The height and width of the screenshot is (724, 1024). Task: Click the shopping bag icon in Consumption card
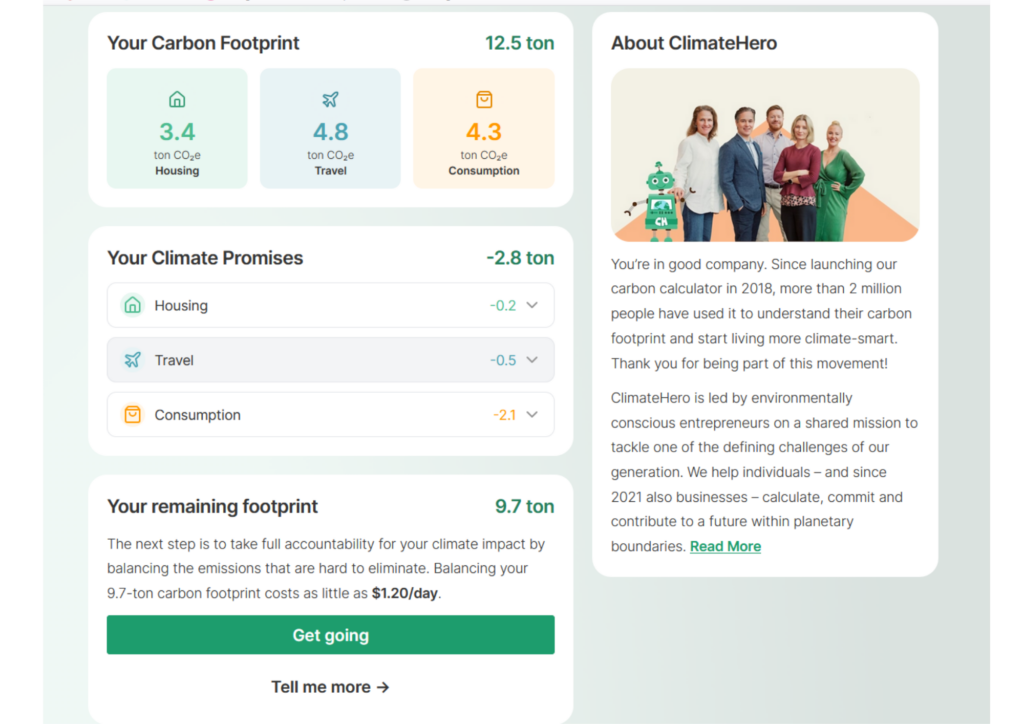click(x=484, y=99)
